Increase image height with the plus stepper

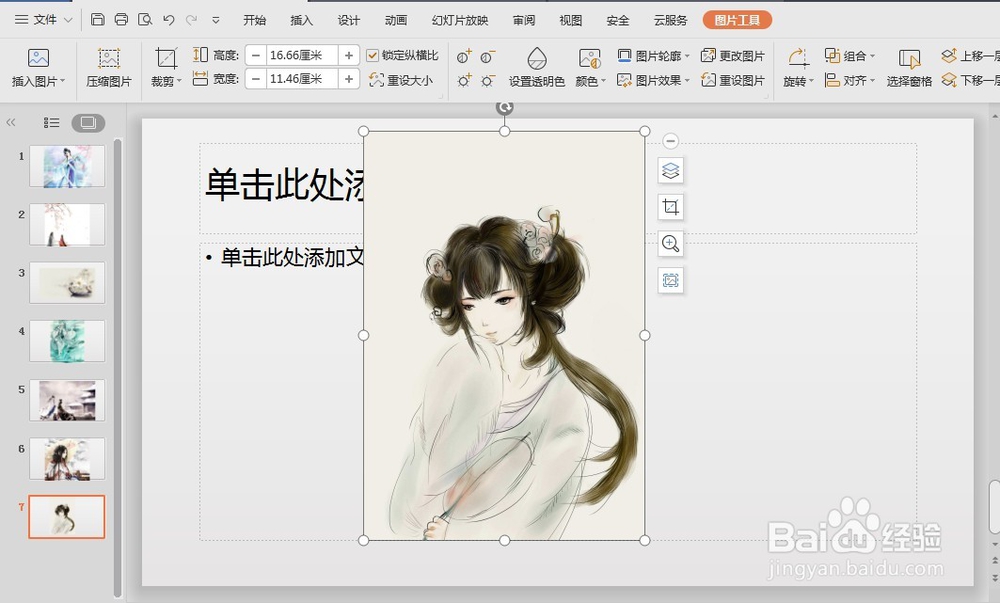pyautogui.click(x=346, y=55)
